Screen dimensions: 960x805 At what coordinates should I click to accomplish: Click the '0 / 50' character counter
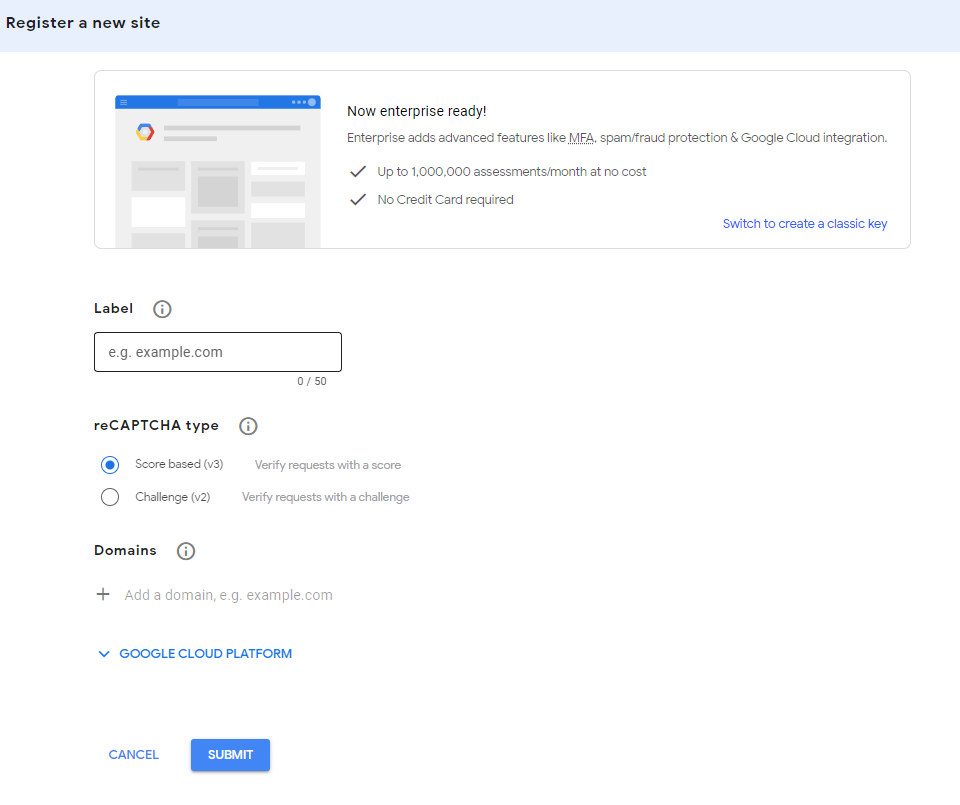[x=312, y=381]
